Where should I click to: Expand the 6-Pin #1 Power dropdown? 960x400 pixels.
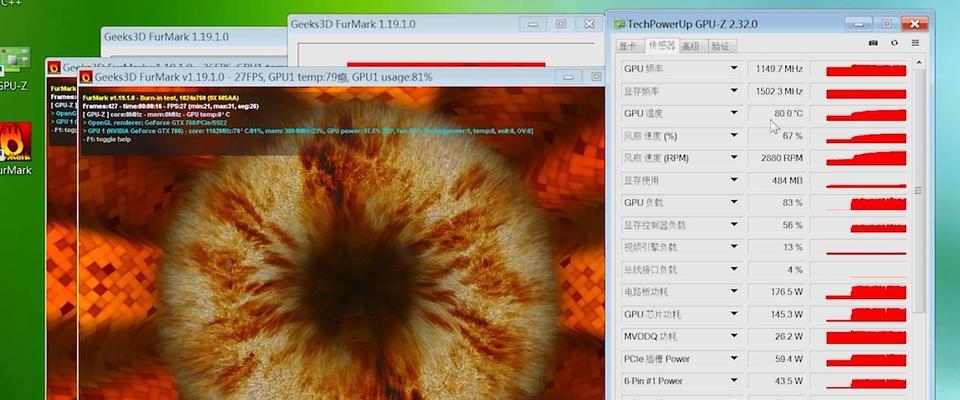pos(734,381)
